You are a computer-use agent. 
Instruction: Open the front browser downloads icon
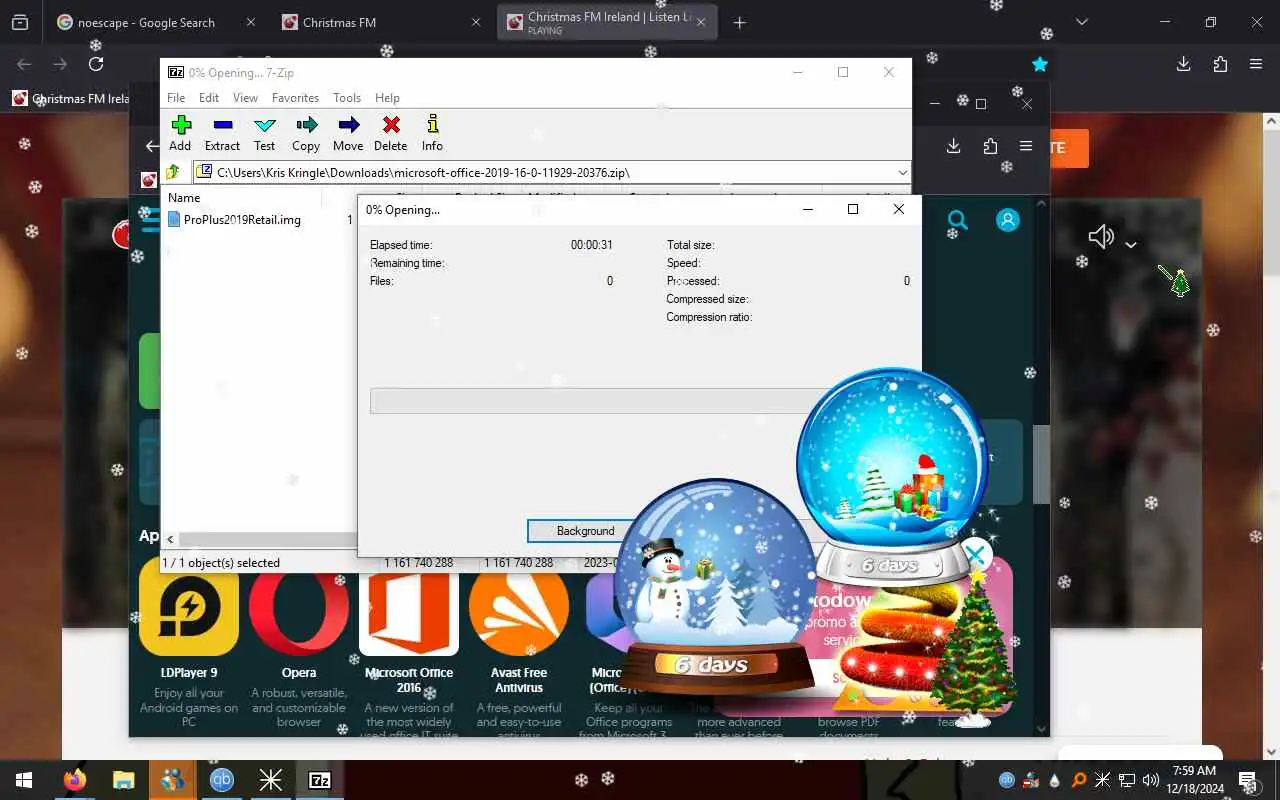tap(1184, 64)
